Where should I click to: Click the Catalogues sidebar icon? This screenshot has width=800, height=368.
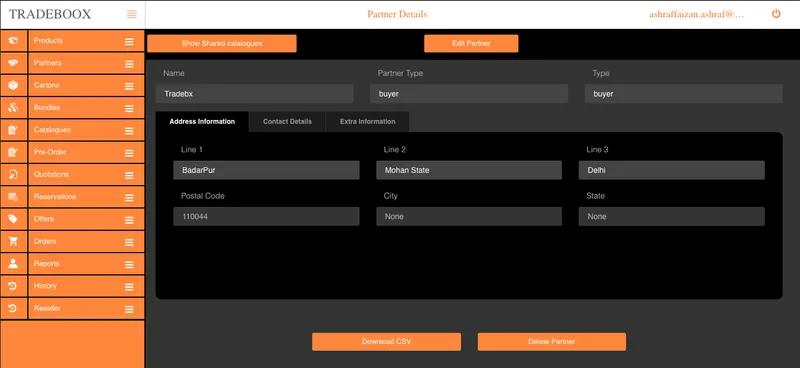coord(13,130)
